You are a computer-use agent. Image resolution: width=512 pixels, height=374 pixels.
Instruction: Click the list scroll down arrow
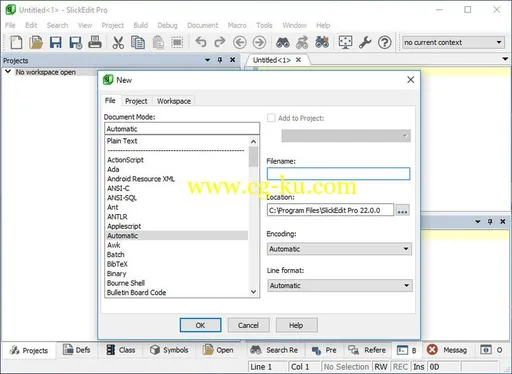pos(253,292)
